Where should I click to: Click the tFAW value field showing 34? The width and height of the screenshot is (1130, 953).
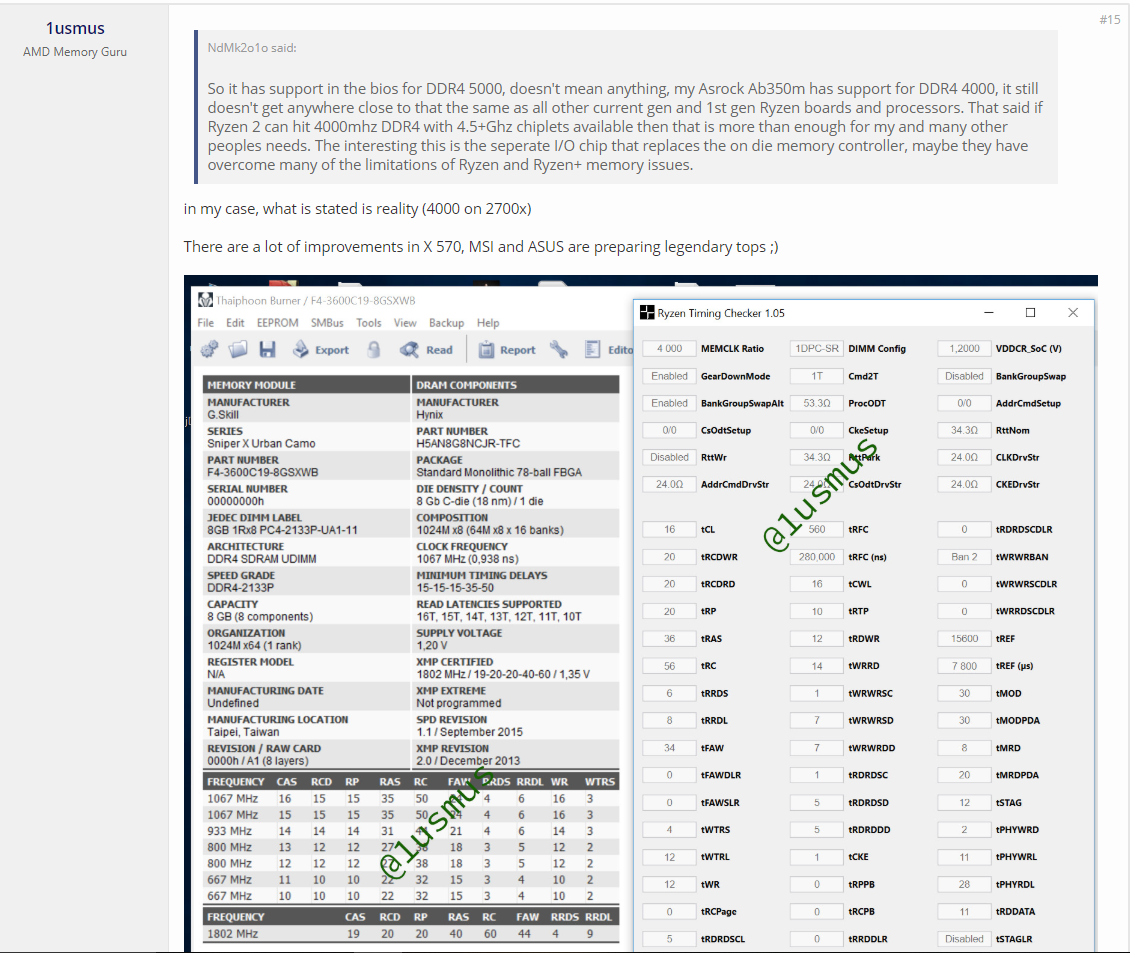[x=669, y=748]
